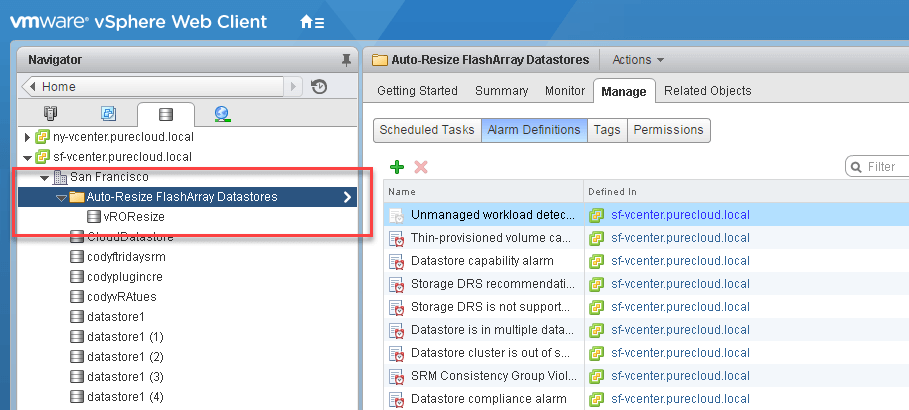Click the alarm icon beside Datastore compliance alarm

click(397, 400)
